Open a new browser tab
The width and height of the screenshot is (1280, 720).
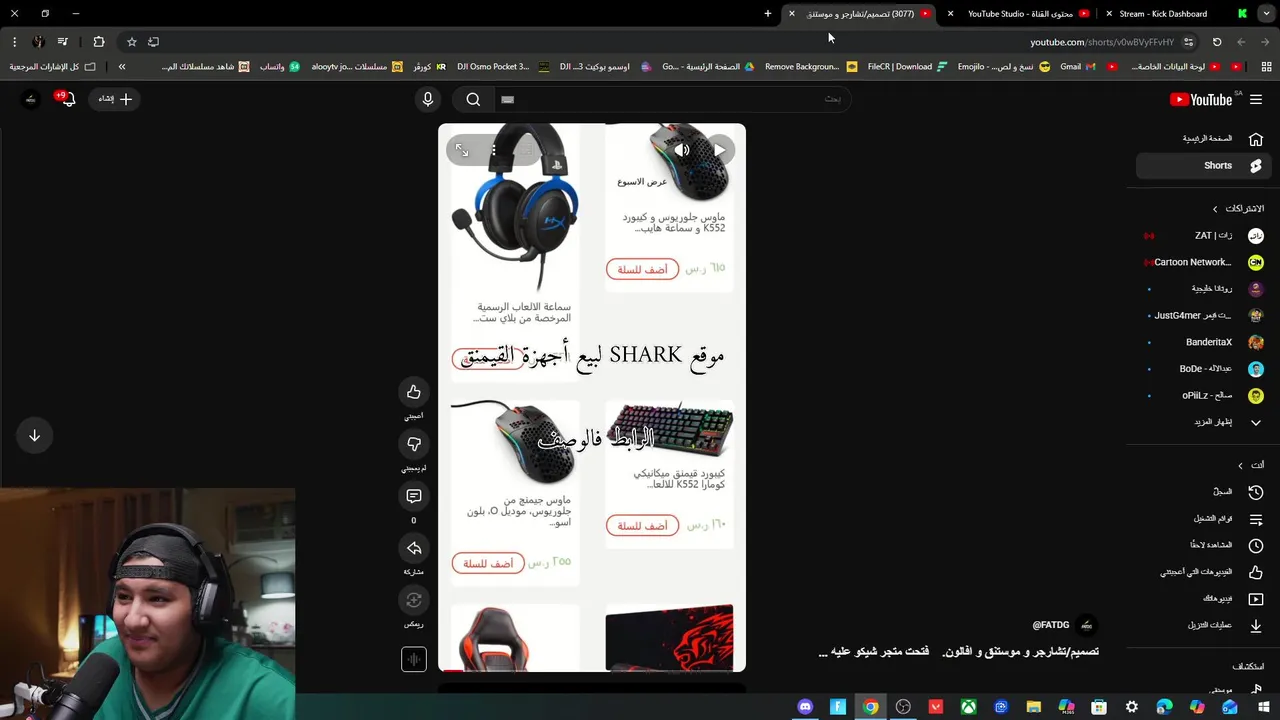pyautogui.click(x=768, y=14)
